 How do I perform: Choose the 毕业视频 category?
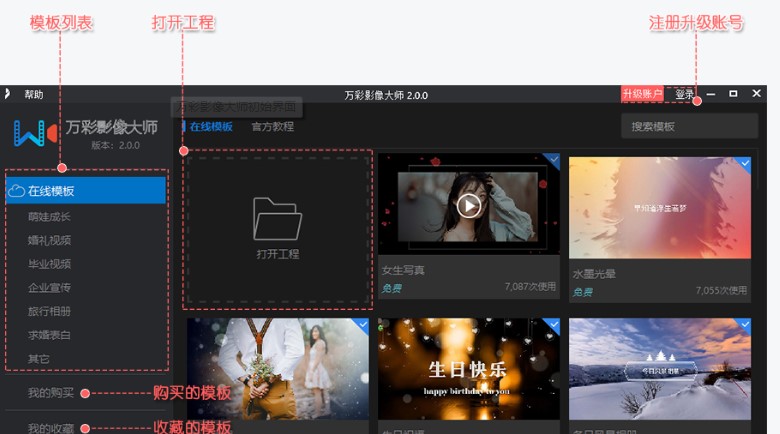click(49, 264)
